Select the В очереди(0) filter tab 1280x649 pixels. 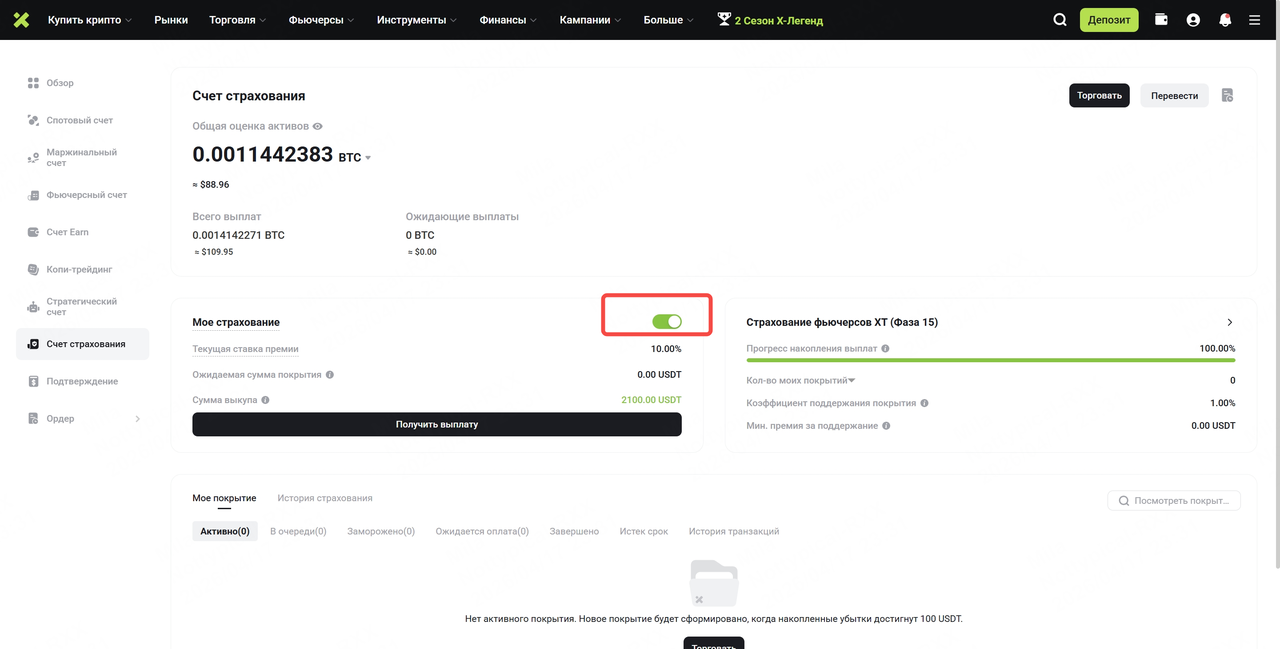coord(298,531)
